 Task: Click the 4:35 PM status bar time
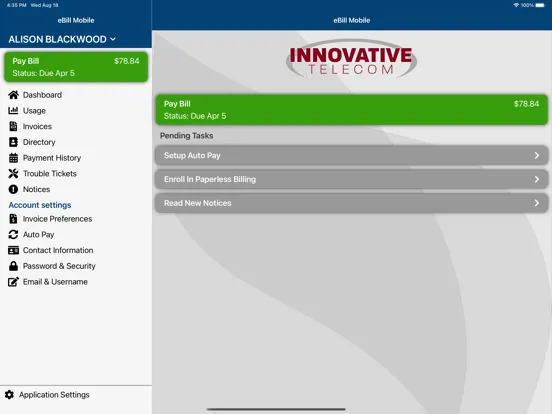17,5
